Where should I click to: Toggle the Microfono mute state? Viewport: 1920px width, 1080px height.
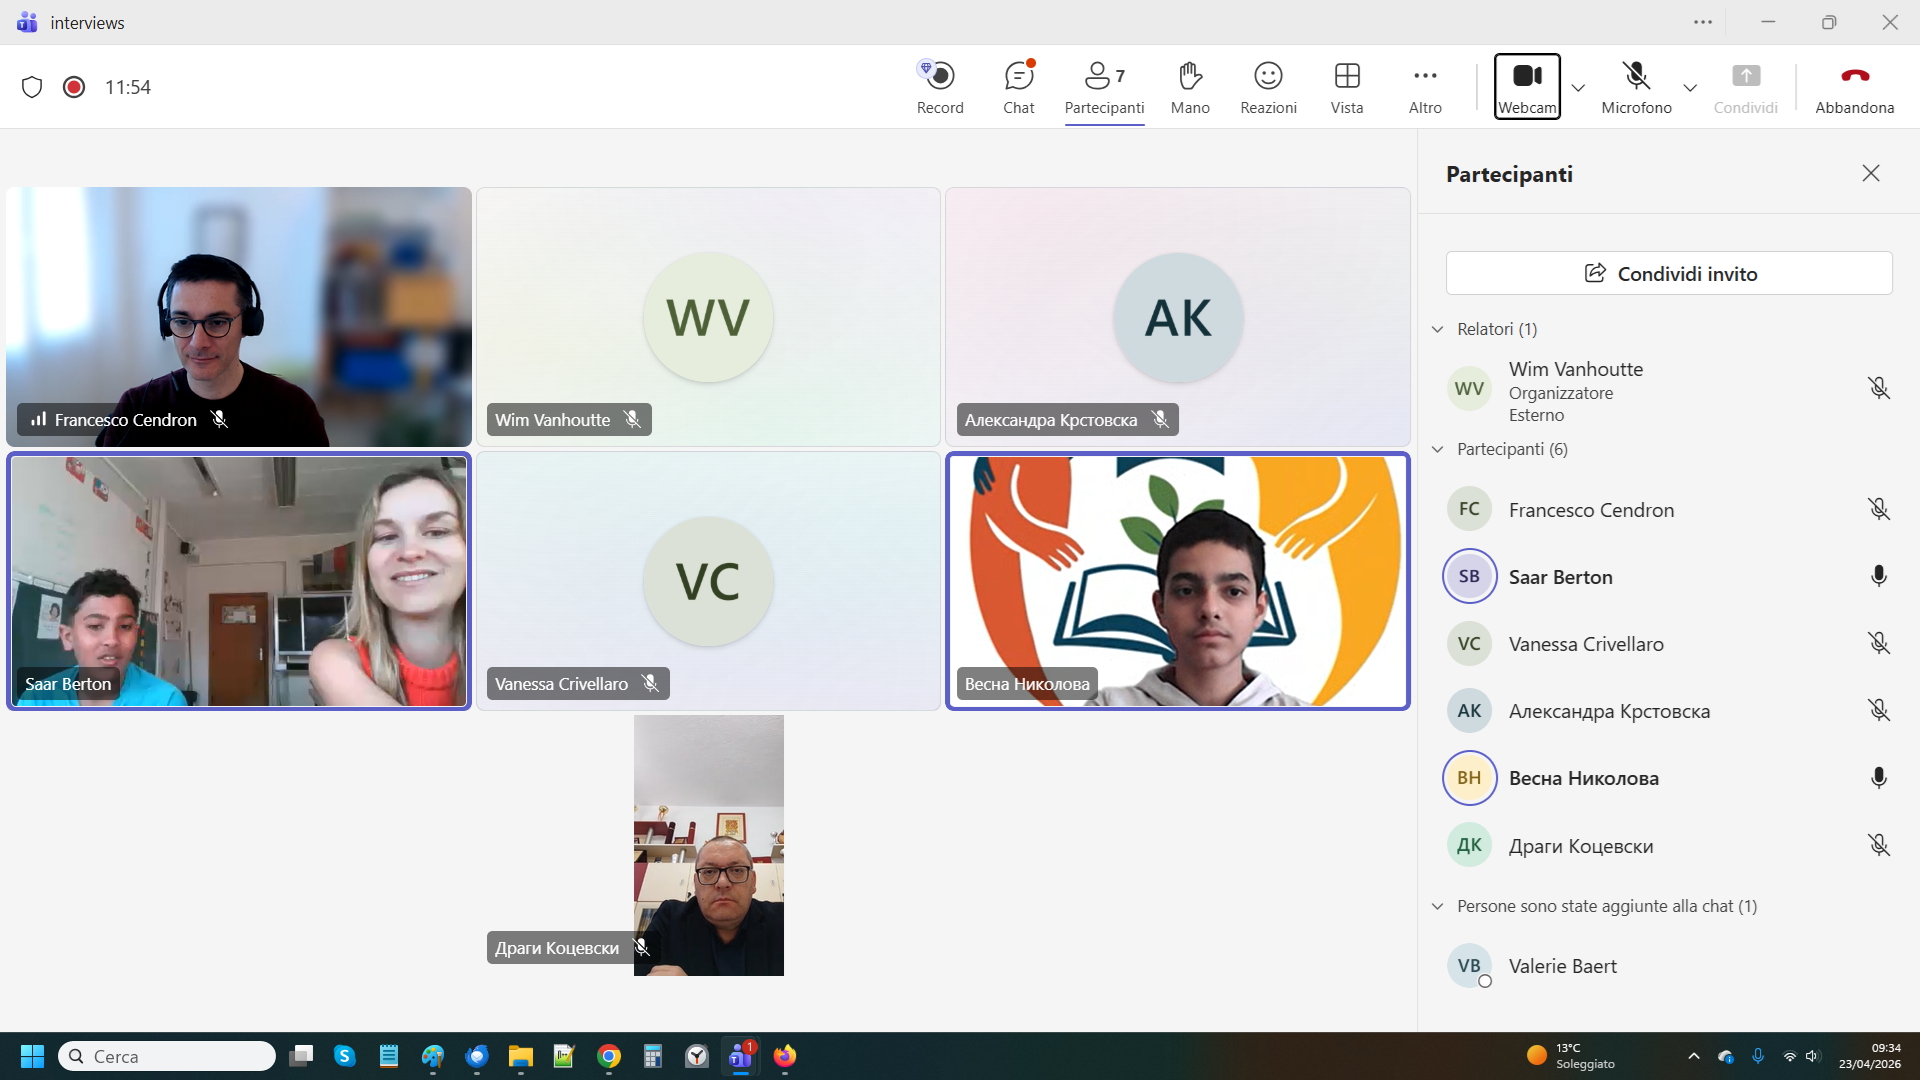coord(1636,87)
